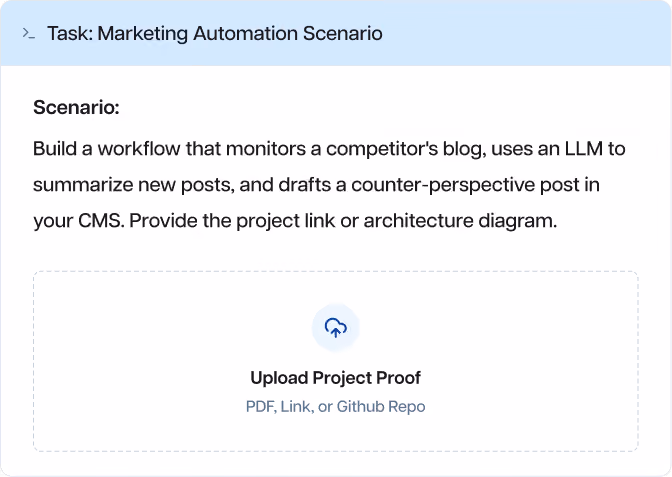Click the words Build a workflow

(x=107, y=149)
